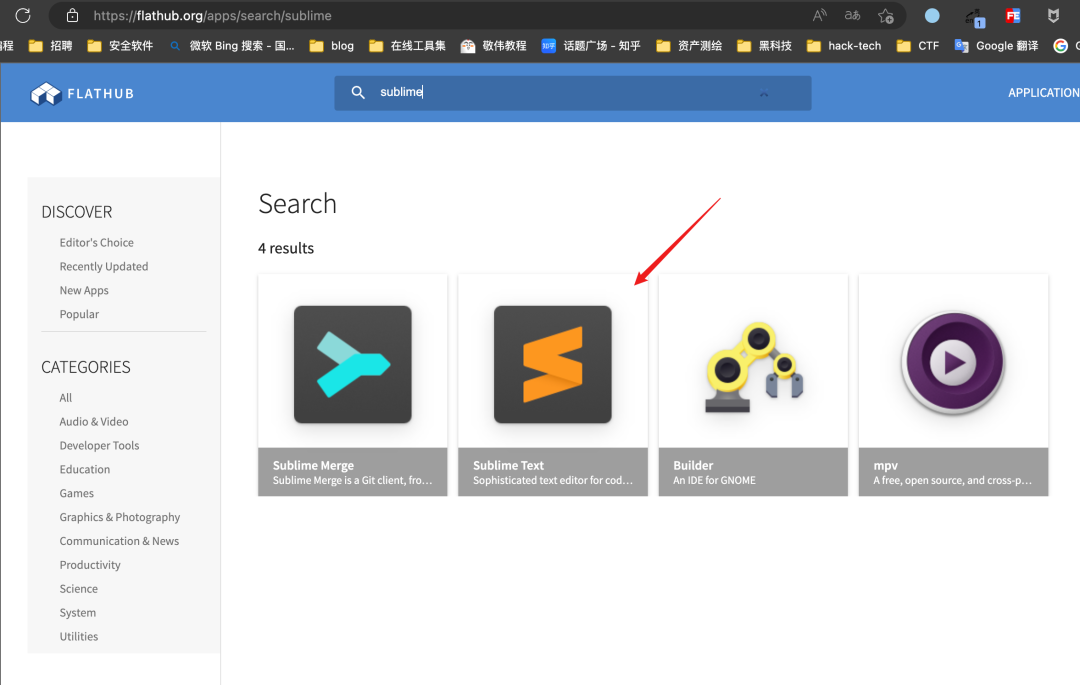Select Games category
Viewport: 1080px width, 685px height.
coord(76,493)
